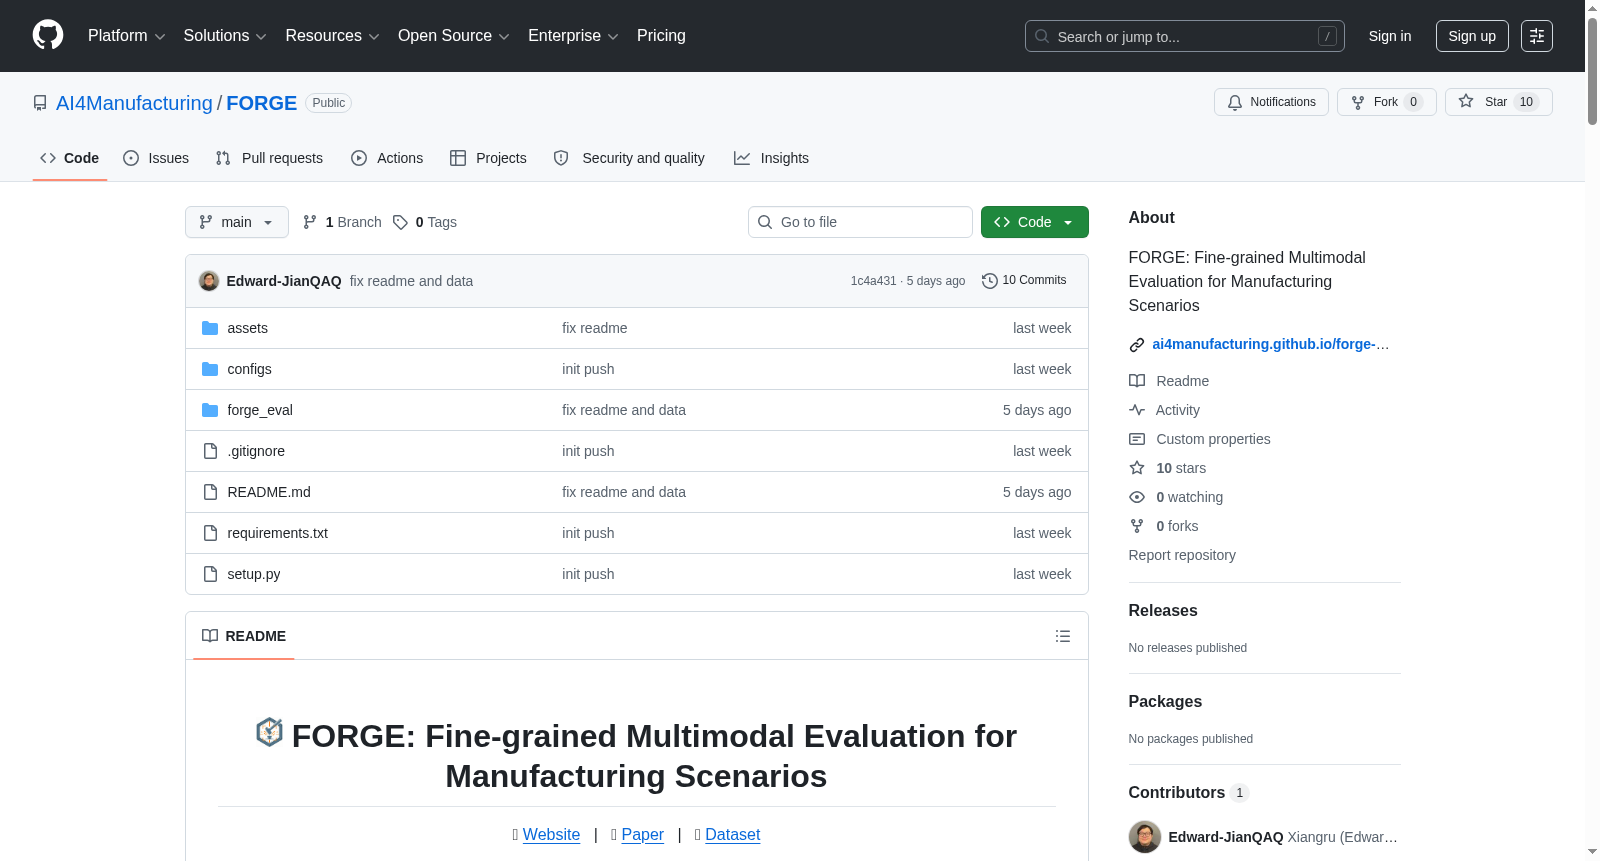The width and height of the screenshot is (1600, 861).
Task: Expand the Enterprise menu
Action: pos(573,36)
